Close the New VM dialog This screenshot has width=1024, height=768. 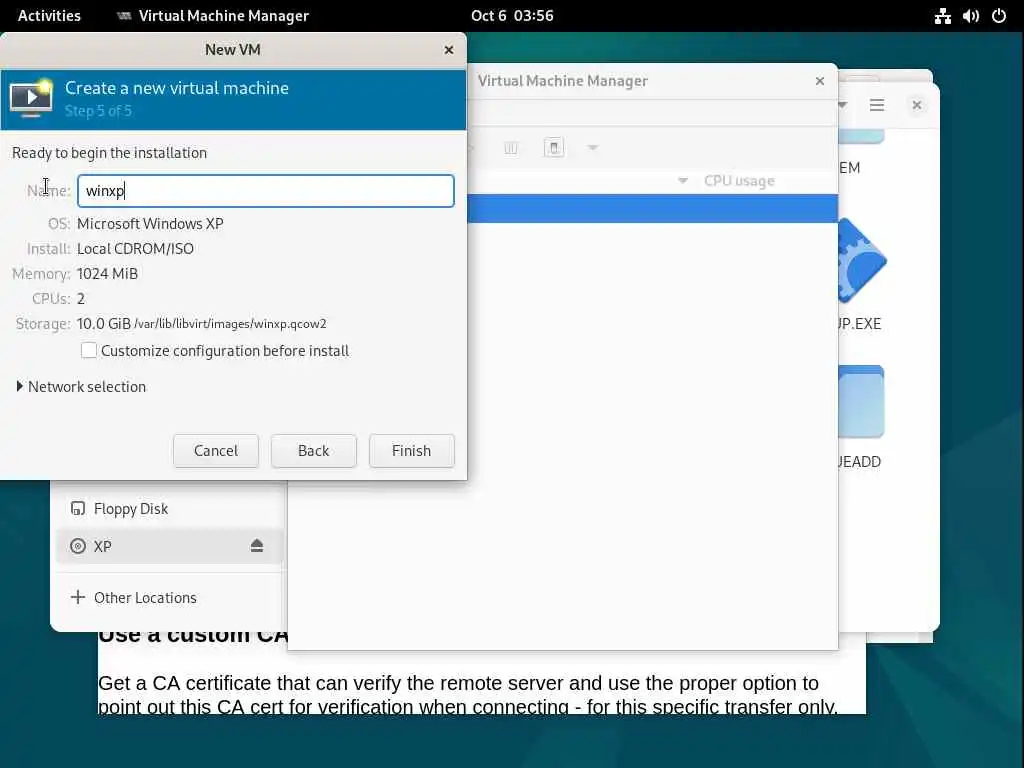point(449,50)
